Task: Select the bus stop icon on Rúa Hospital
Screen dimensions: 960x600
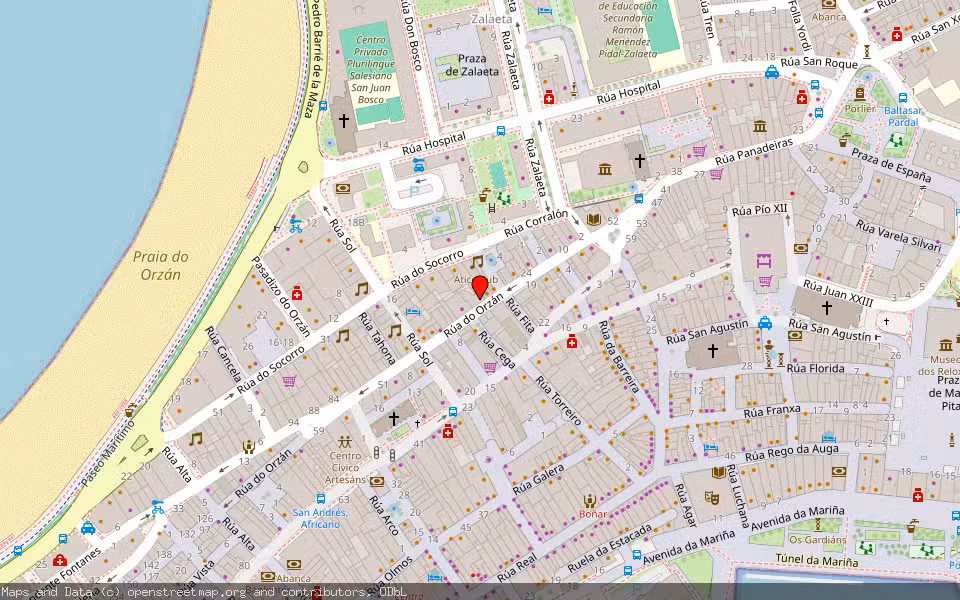Action: pyautogui.click(x=500, y=133)
